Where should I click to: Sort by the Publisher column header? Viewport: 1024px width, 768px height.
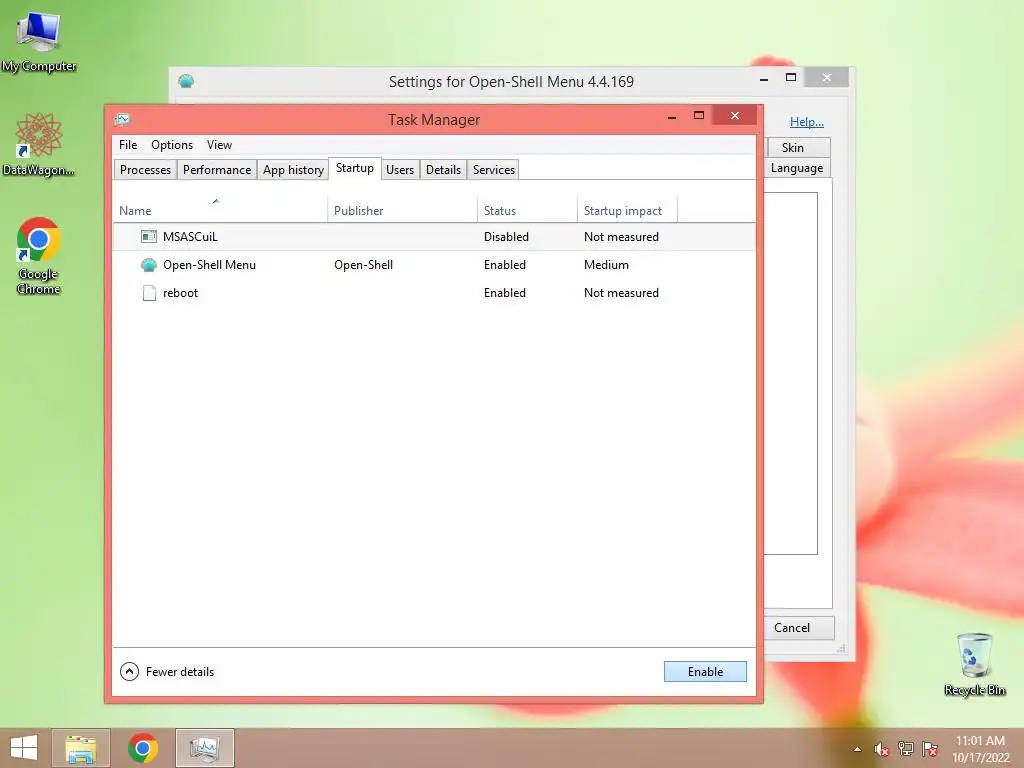pos(402,210)
